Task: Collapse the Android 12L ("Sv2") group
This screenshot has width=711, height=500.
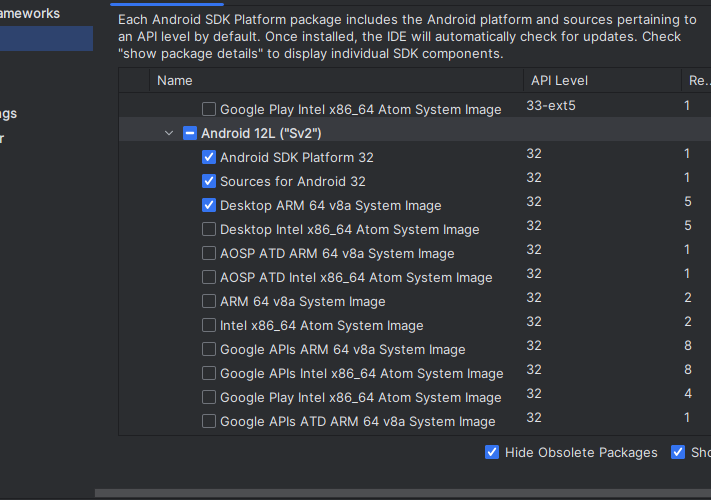Action: pos(169,133)
